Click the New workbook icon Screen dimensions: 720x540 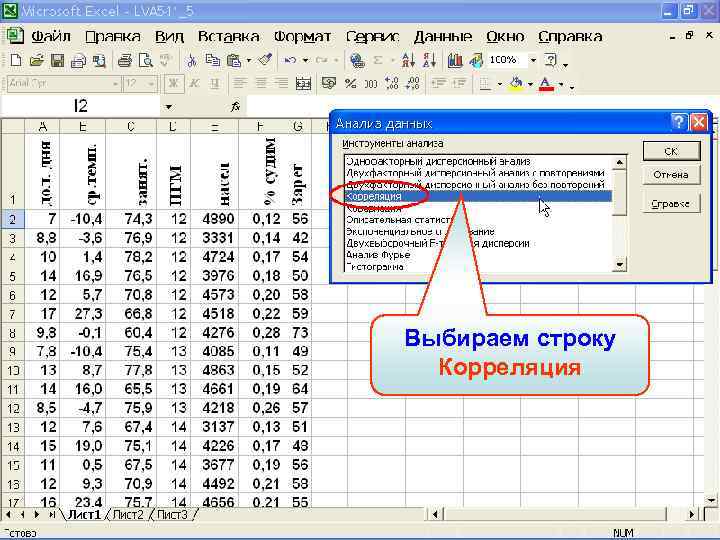tap(16, 60)
